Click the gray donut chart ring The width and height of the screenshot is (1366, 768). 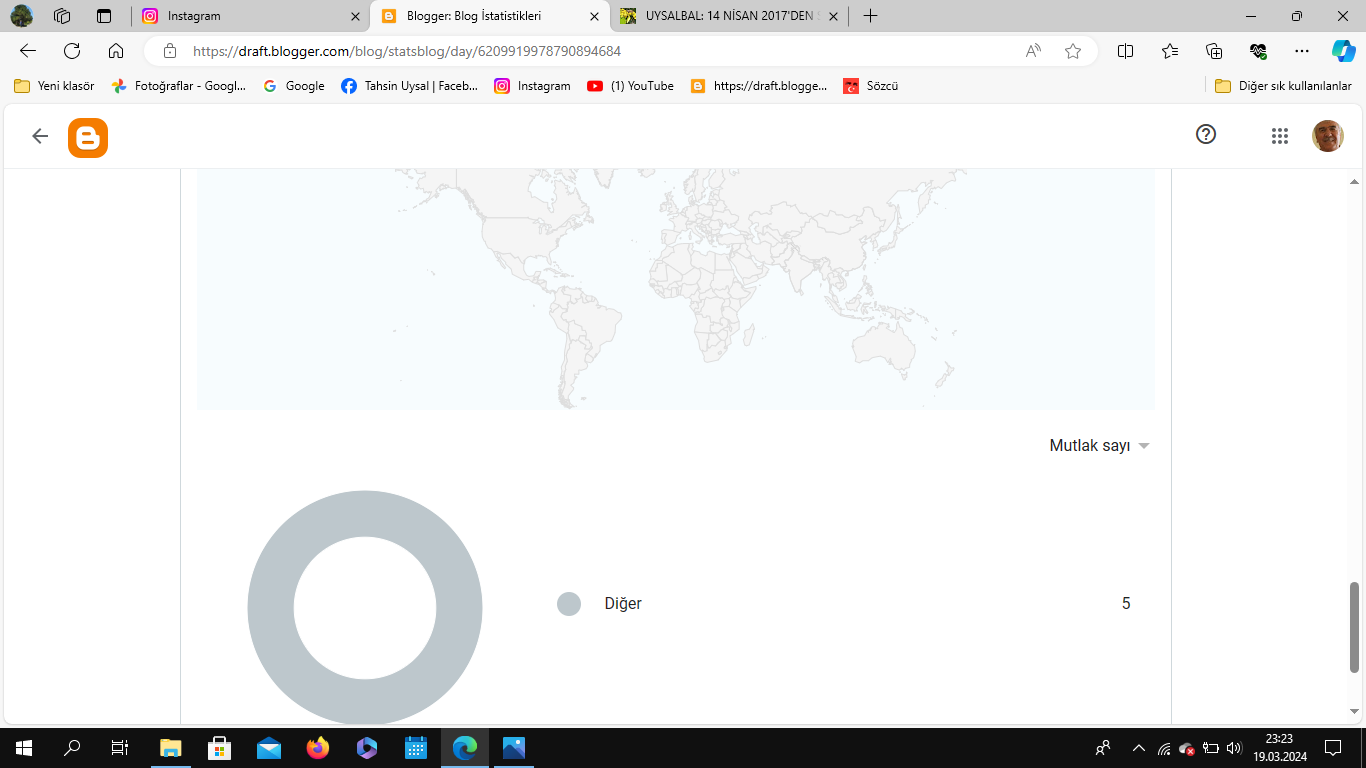(270, 608)
